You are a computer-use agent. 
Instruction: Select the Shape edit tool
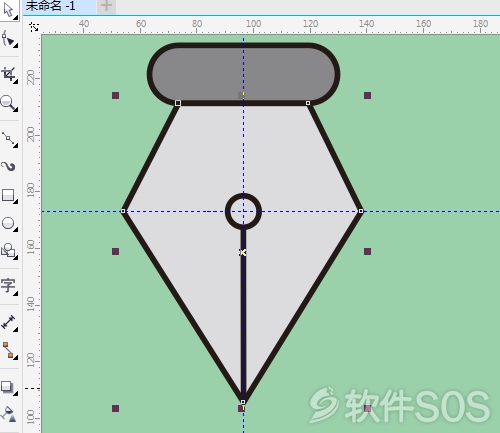(x=9, y=39)
